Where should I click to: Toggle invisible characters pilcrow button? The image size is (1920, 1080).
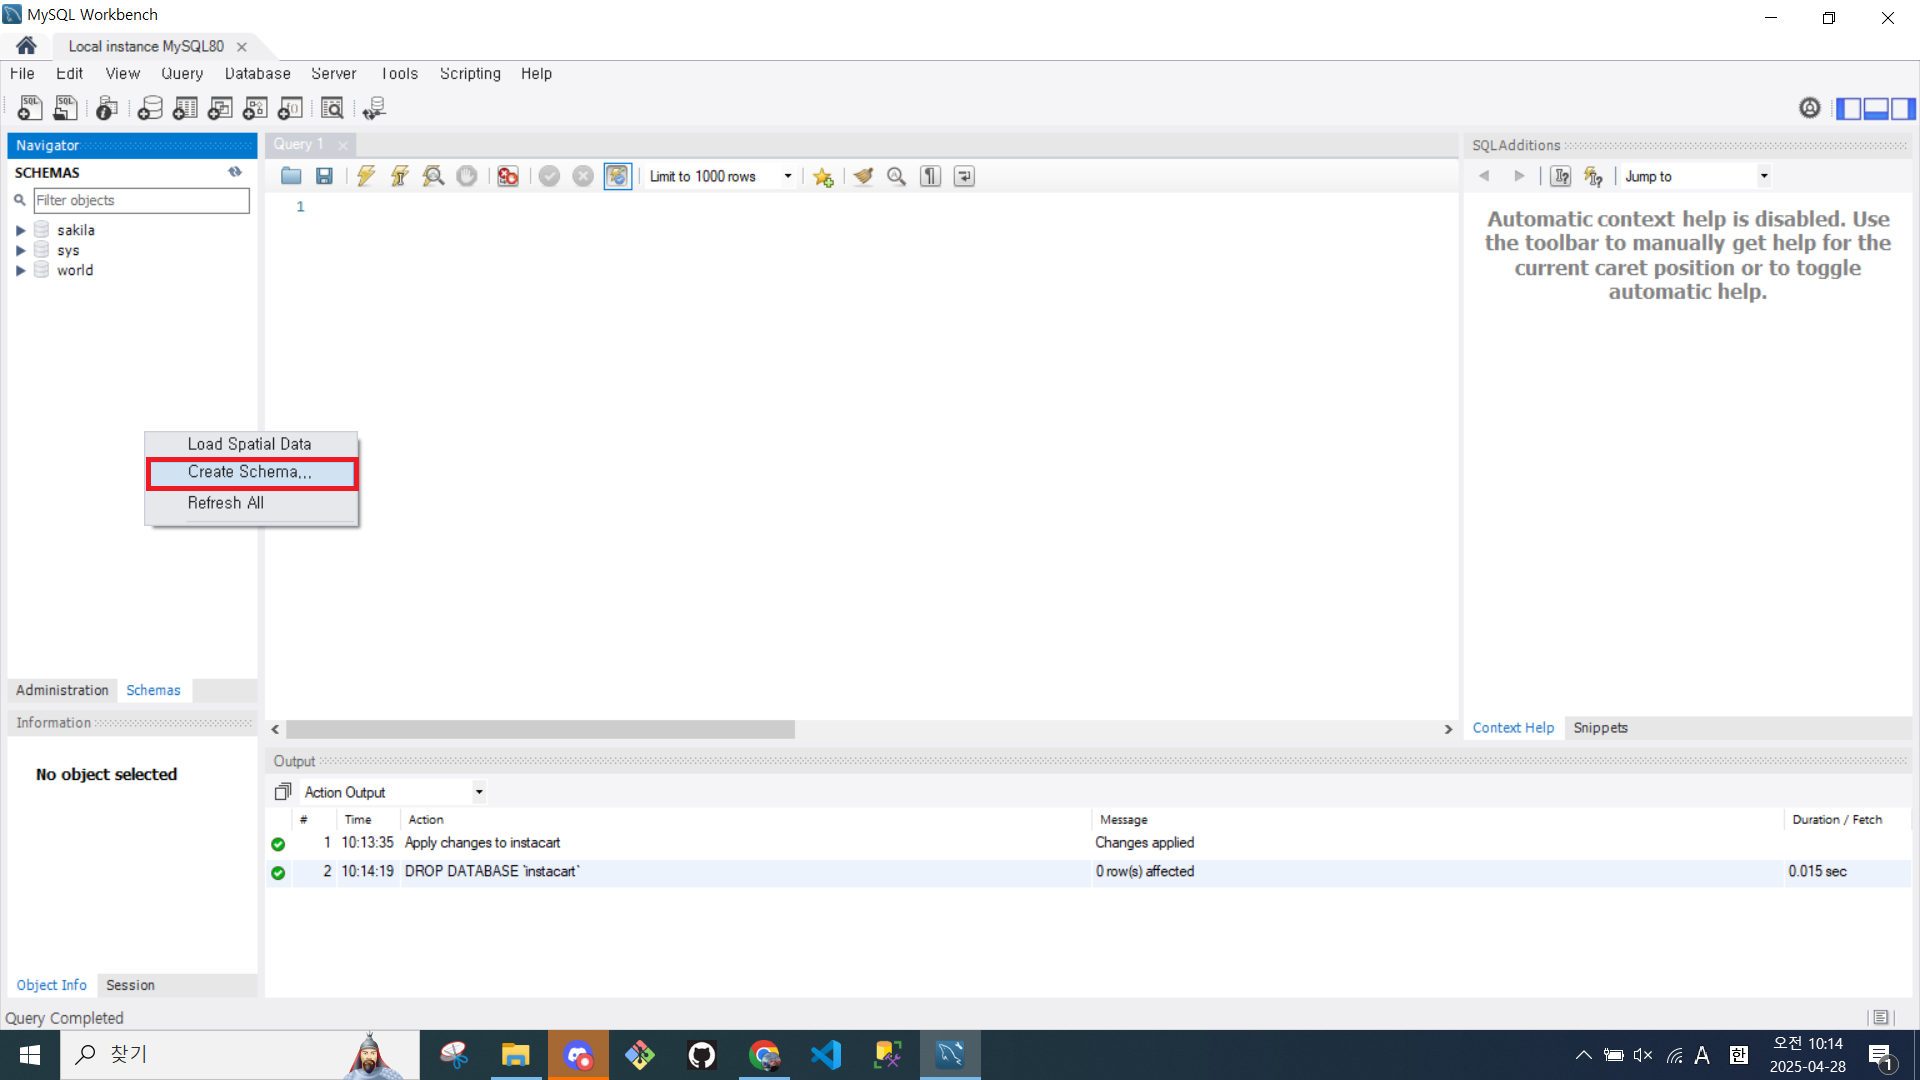click(930, 176)
